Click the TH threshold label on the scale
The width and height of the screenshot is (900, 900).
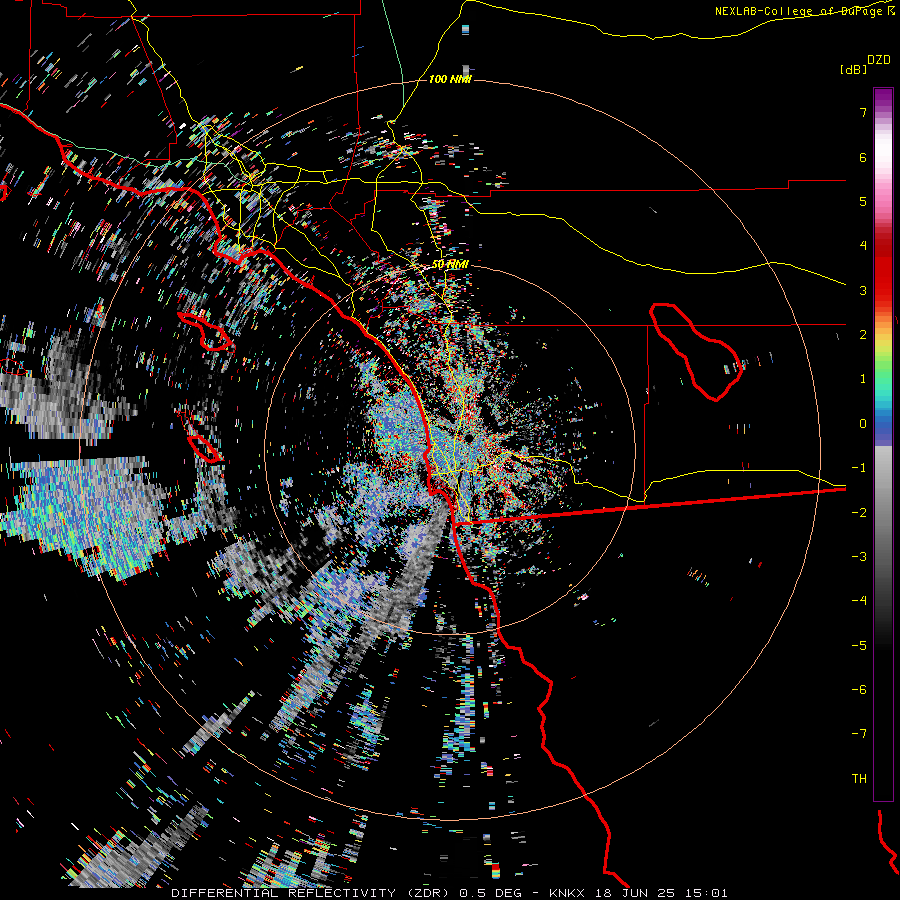(859, 779)
